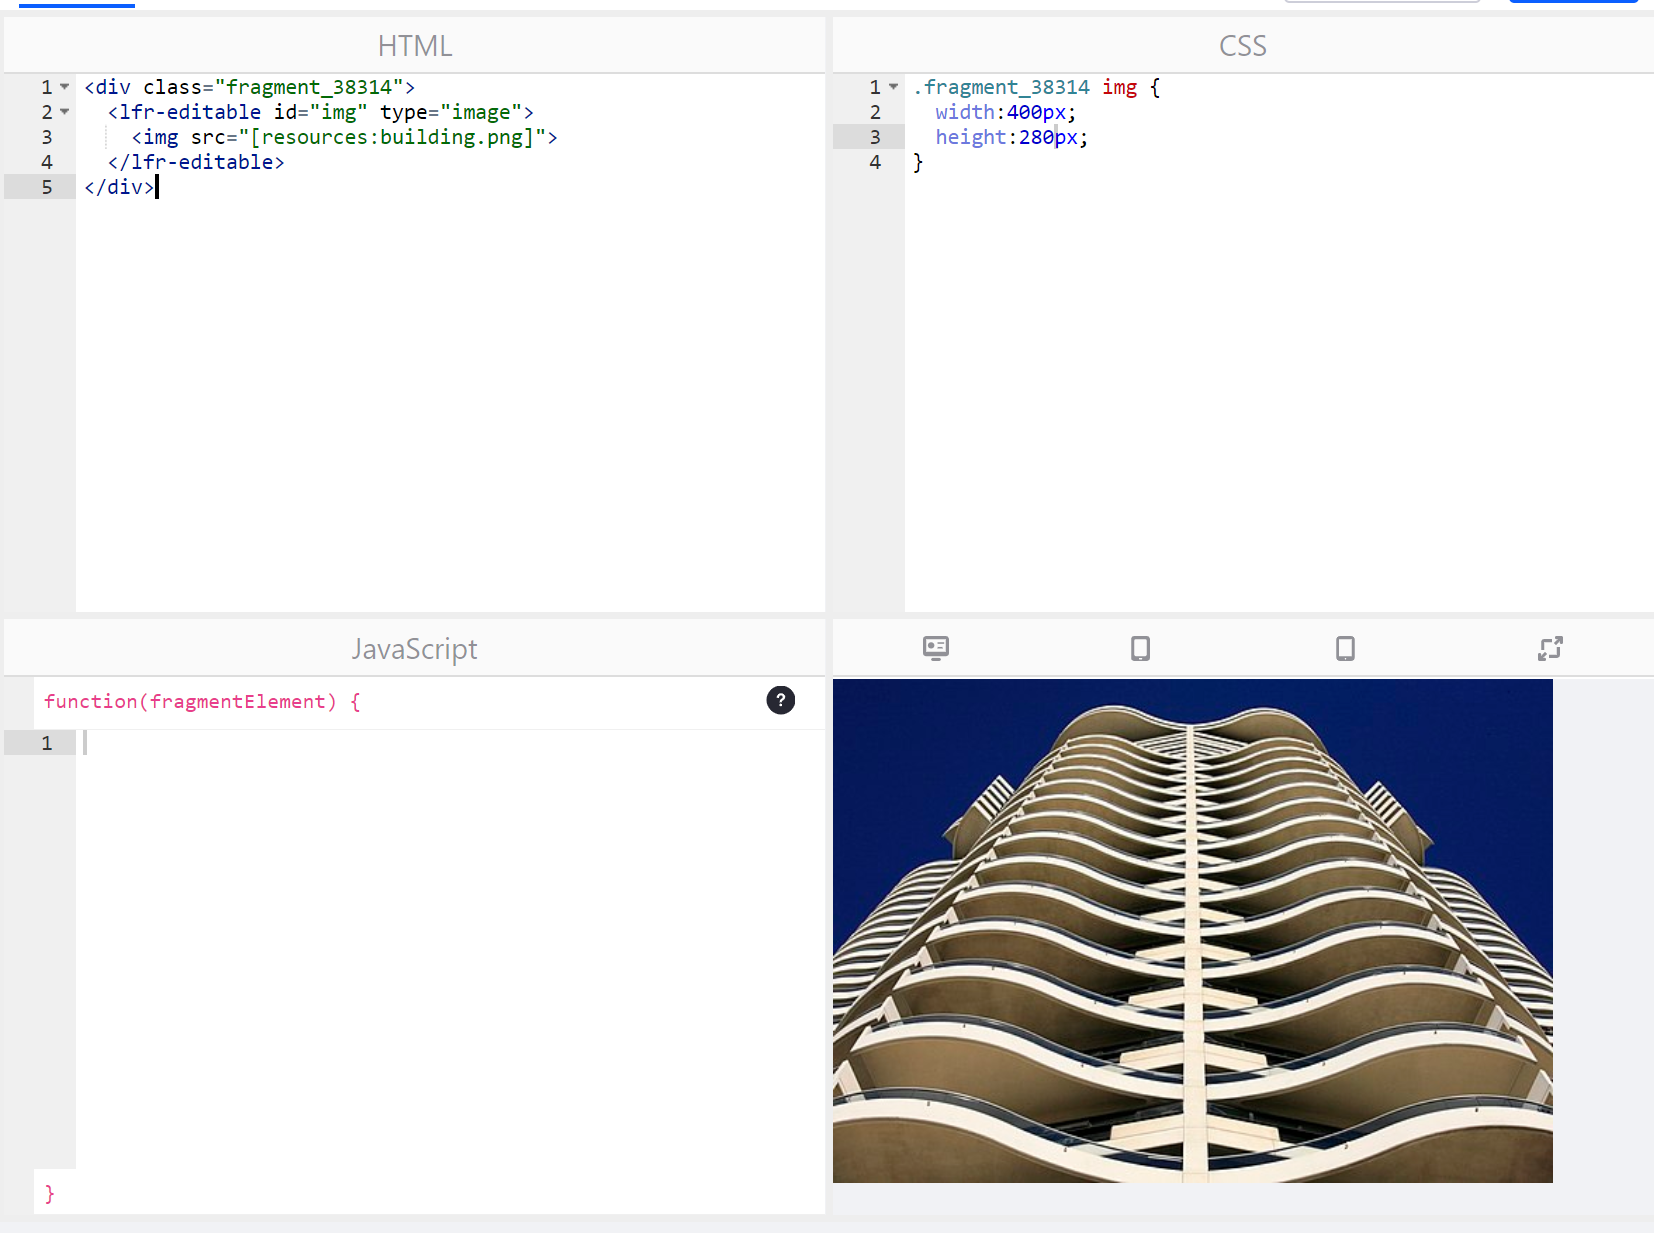Click HTML line with img src resources:building.png

click(x=344, y=137)
